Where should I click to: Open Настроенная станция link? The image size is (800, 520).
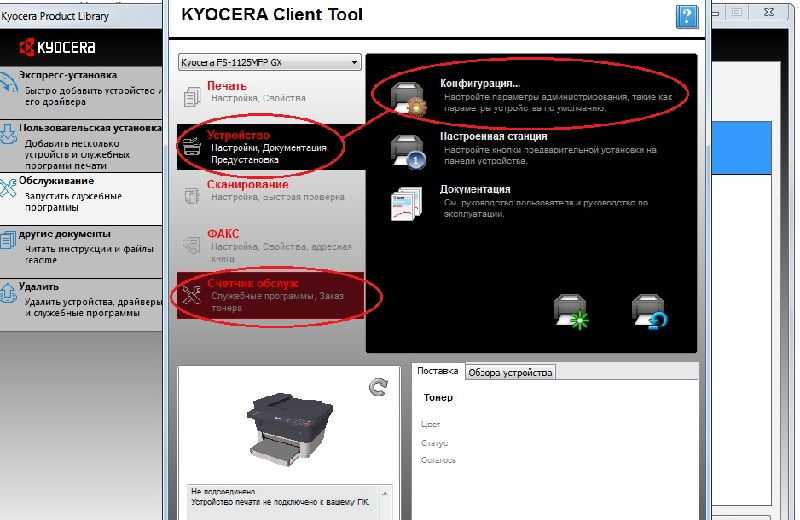point(493,136)
